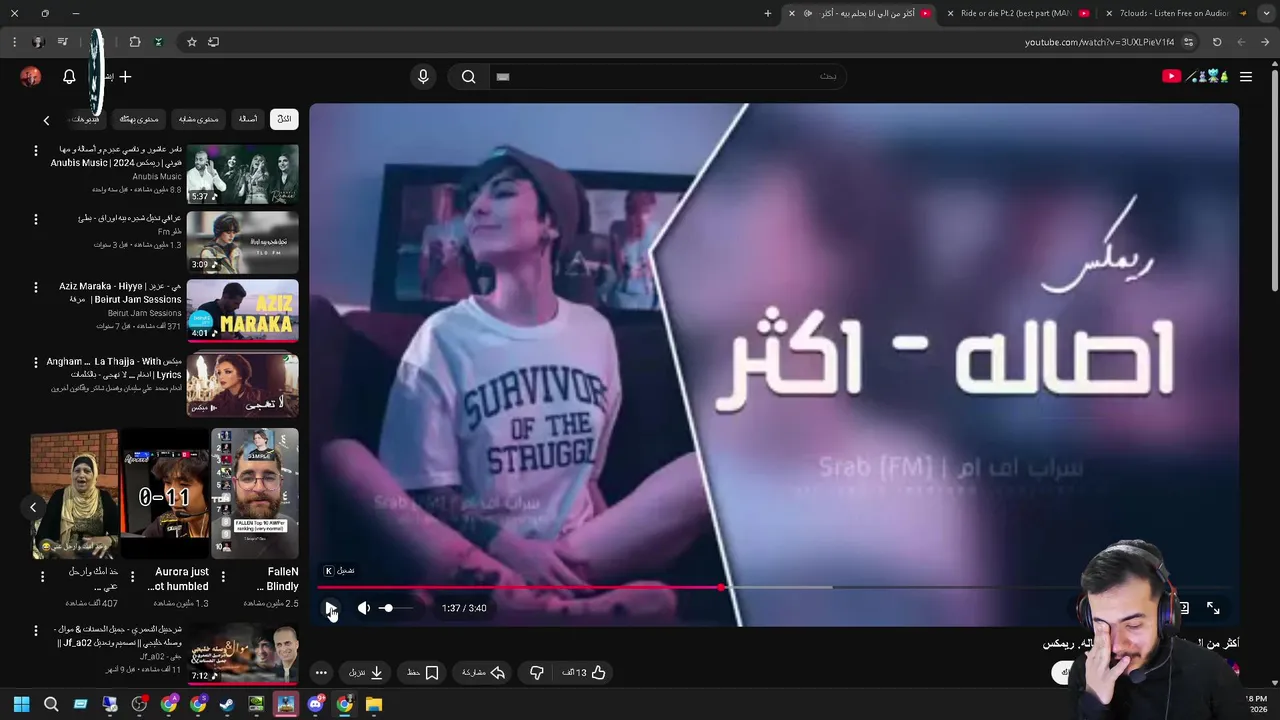Screen dimensions: 1280x720
Task: Click the 'Anubis Music' channel name
Action: point(157,177)
